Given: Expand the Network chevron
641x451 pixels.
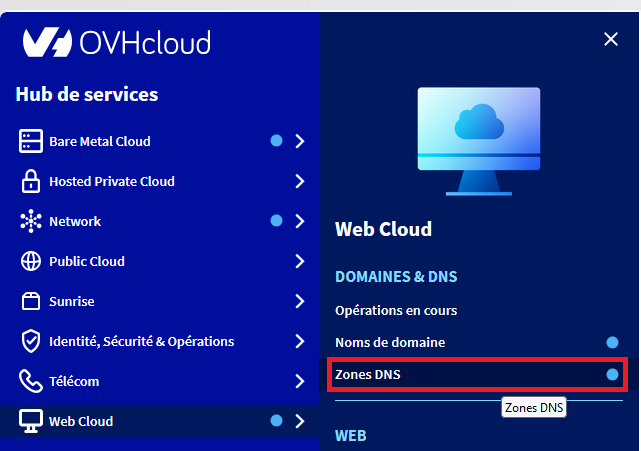Looking at the screenshot, I should 300,221.
